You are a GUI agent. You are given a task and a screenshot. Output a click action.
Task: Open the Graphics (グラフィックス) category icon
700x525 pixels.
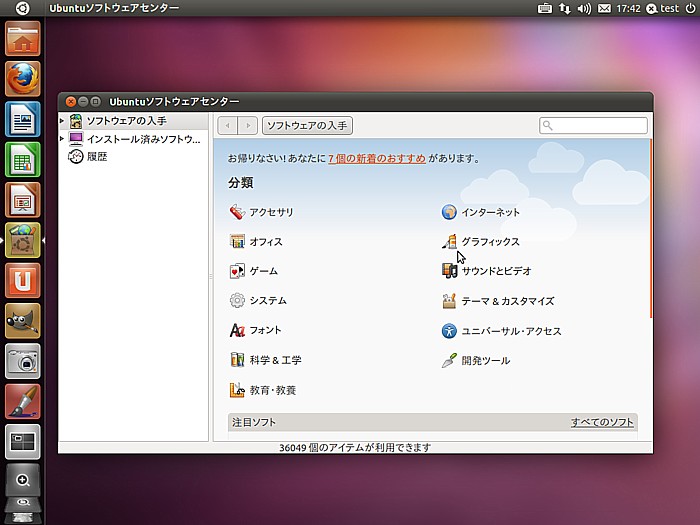click(449, 242)
